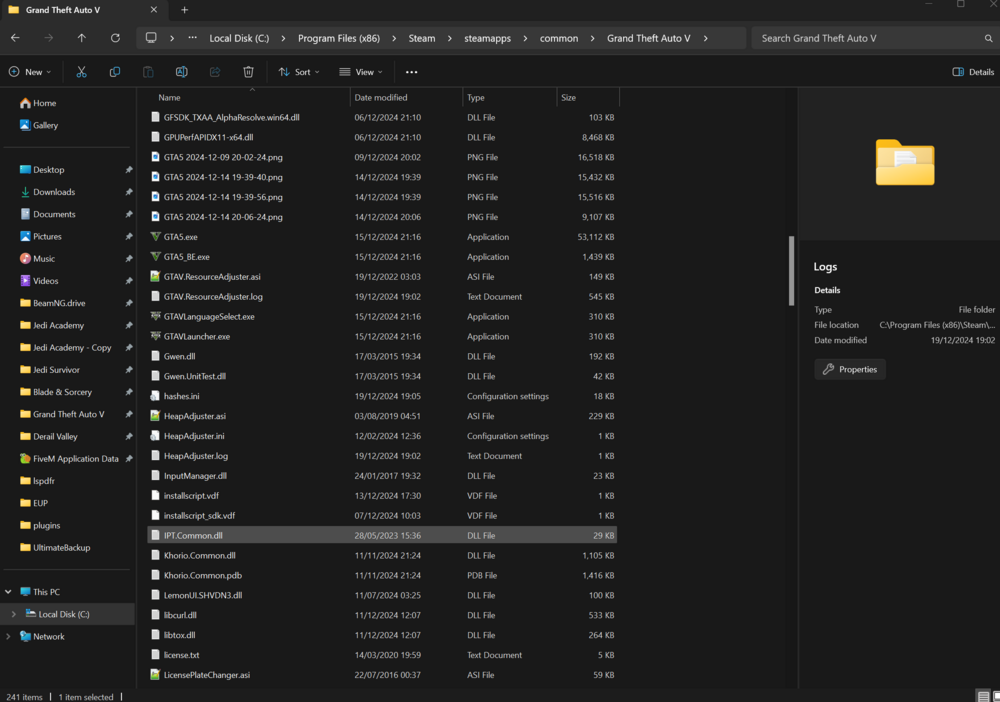Open the steamapps breadcrumb link
This screenshot has width=1000, height=702.
(488, 37)
